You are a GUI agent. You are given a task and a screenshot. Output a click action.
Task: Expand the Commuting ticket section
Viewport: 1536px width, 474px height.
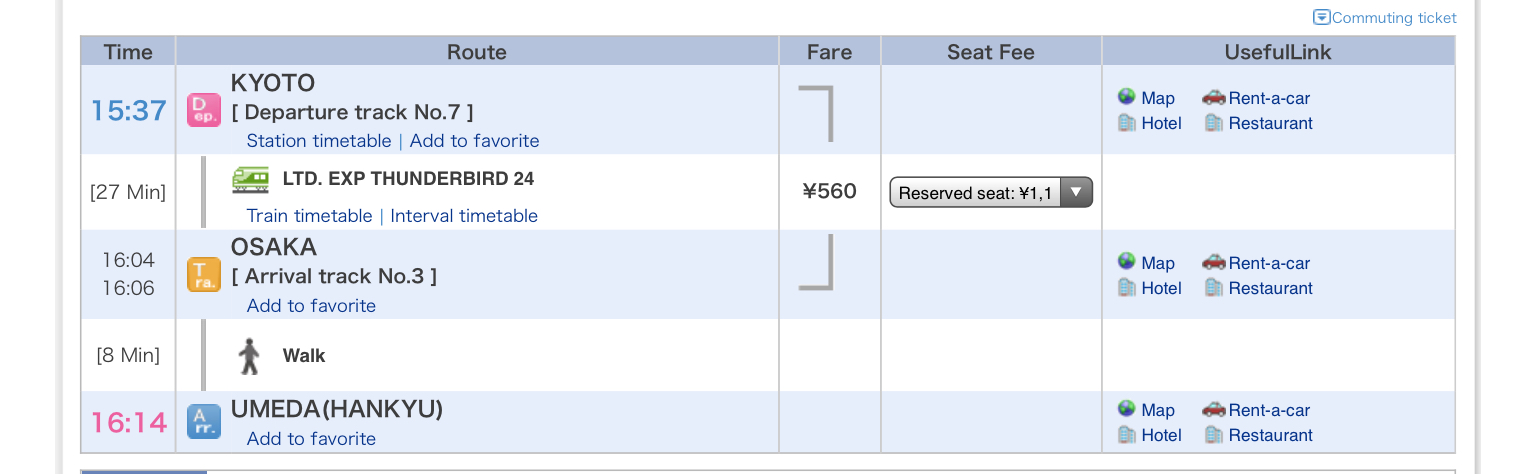(x=1384, y=18)
